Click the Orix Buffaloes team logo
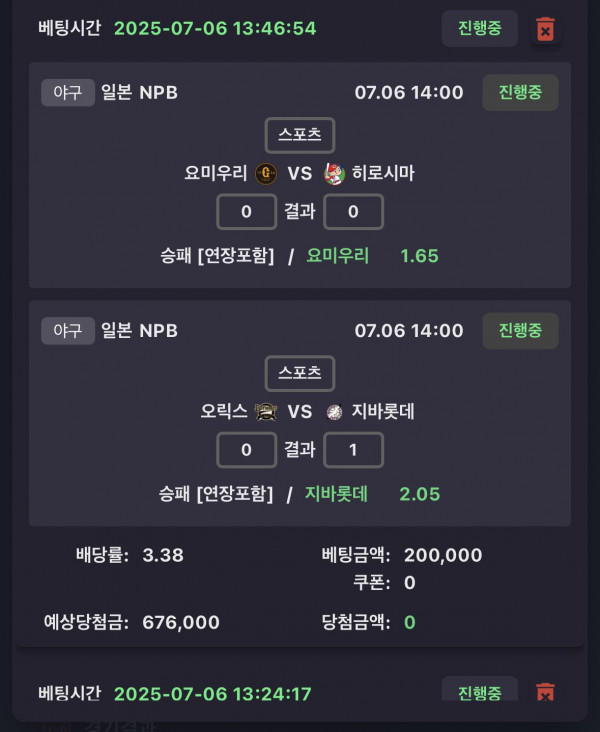The height and width of the screenshot is (732, 600). point(266,412)
